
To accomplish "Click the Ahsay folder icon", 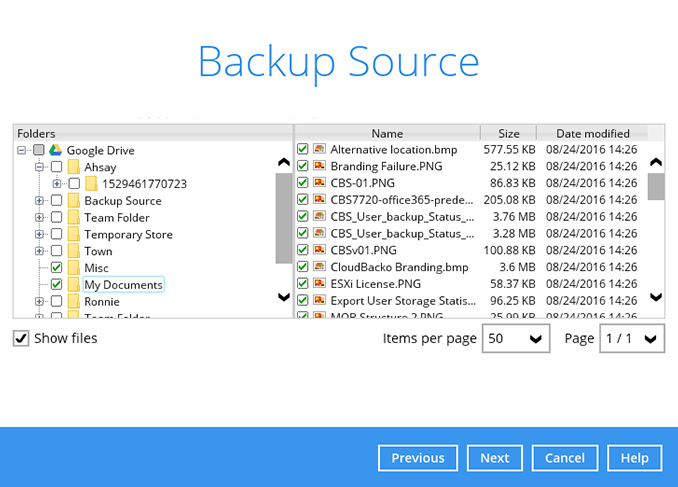I will pyautogui.click(x=74, y=167).
